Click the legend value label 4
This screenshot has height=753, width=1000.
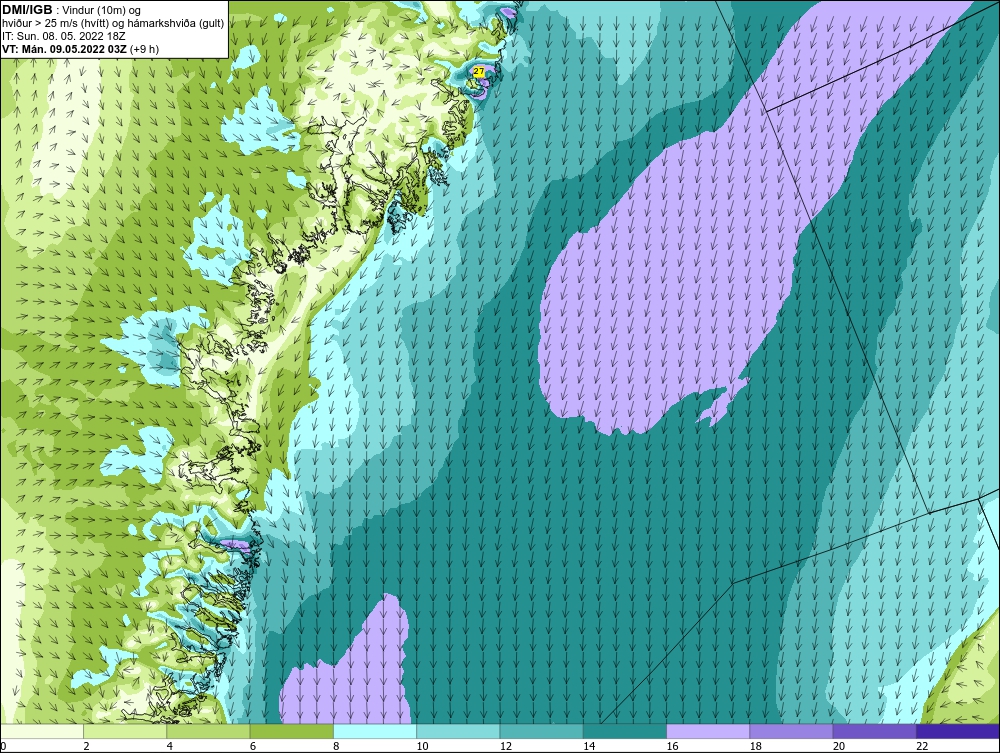(x=170, y=747)
